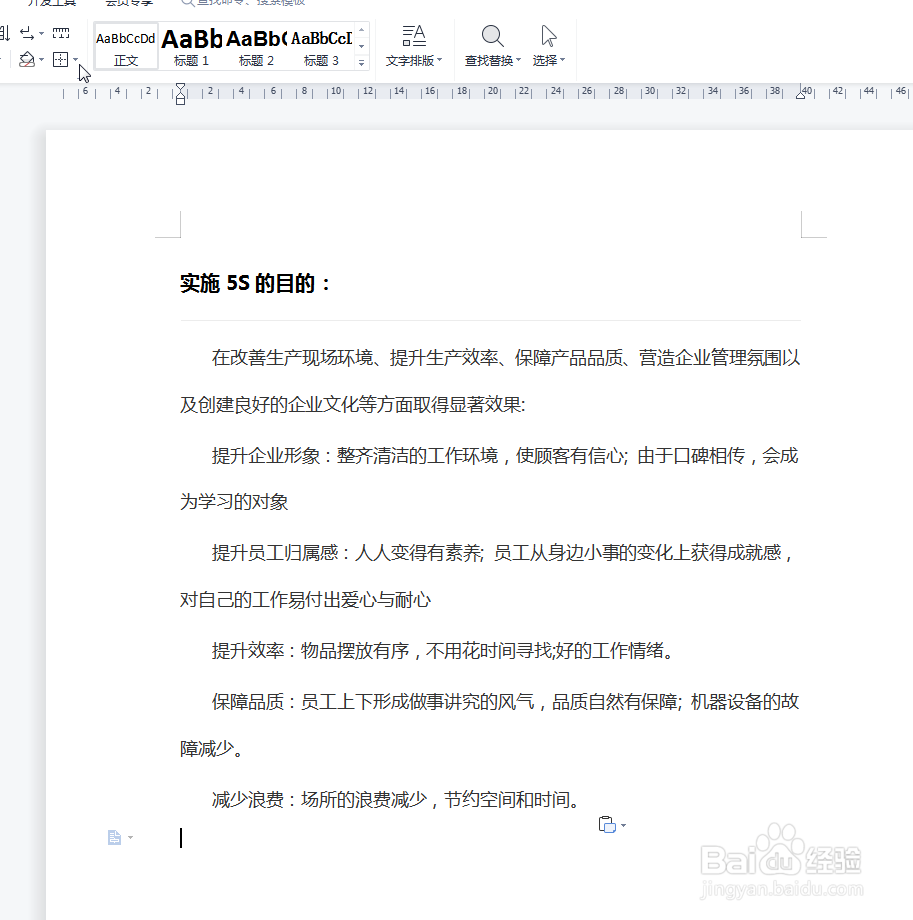Screen dimensions: 913x920
Task: Apply the 标题 2 heading style
Action: (x=256, y=46)
